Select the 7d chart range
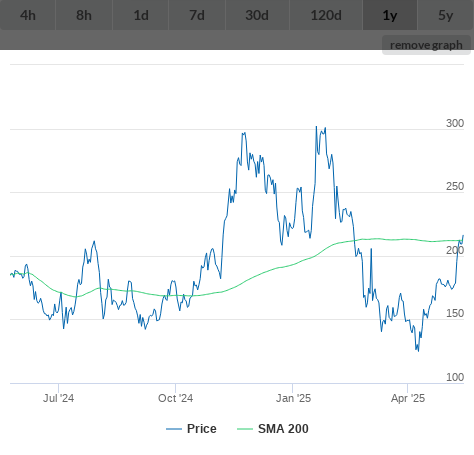The height and width of the screenshot is (455, 474). (197, 15)
